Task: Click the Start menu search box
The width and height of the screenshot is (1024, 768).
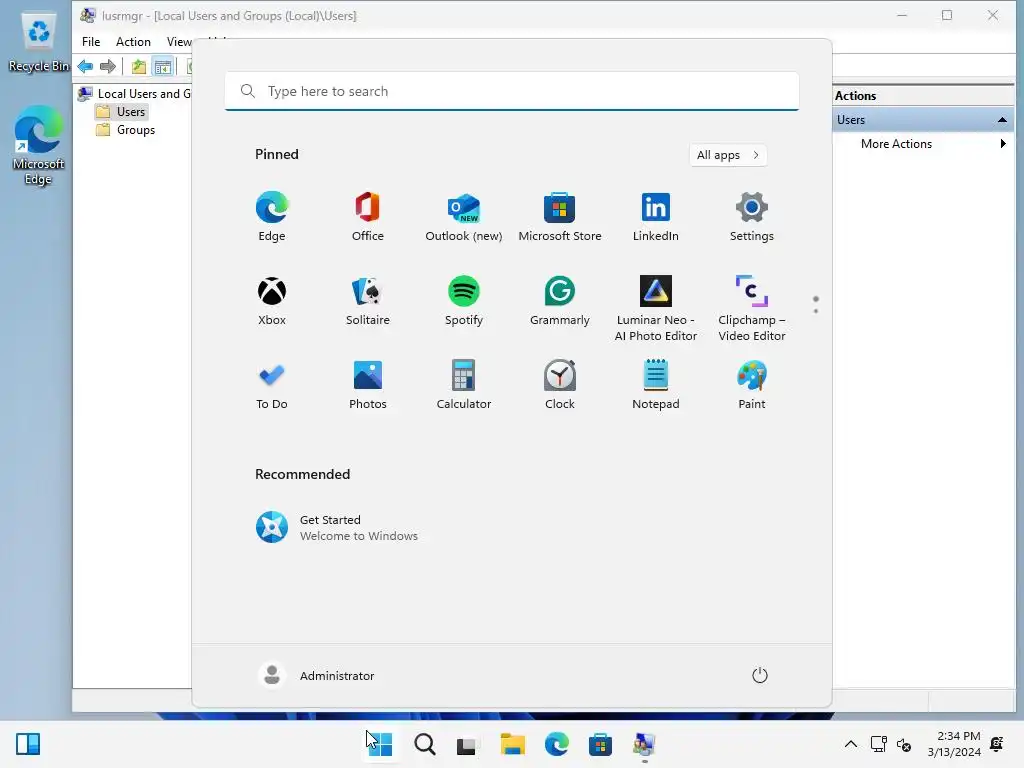Action: point(512,91)
